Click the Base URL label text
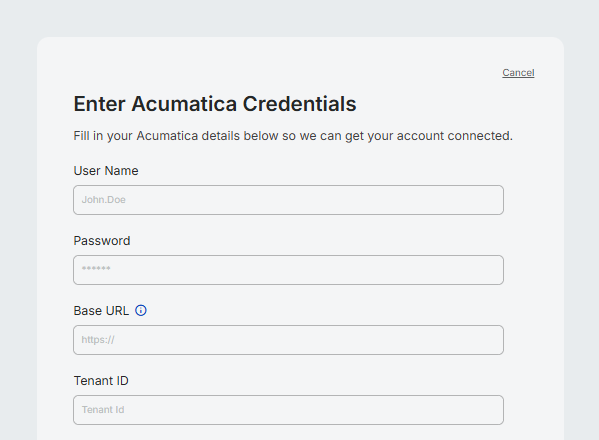599x440 pixels. point(101,311)
